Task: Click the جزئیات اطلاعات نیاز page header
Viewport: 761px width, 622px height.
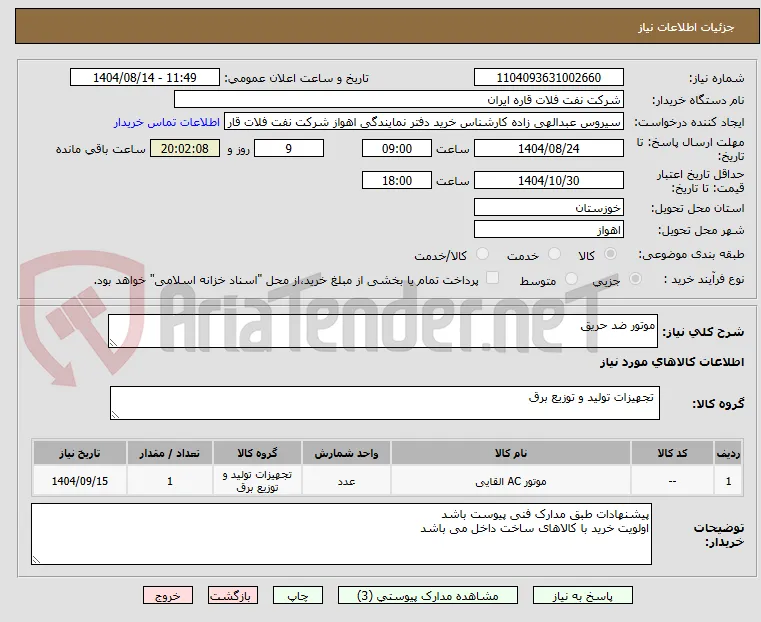Action: [686, 27]
